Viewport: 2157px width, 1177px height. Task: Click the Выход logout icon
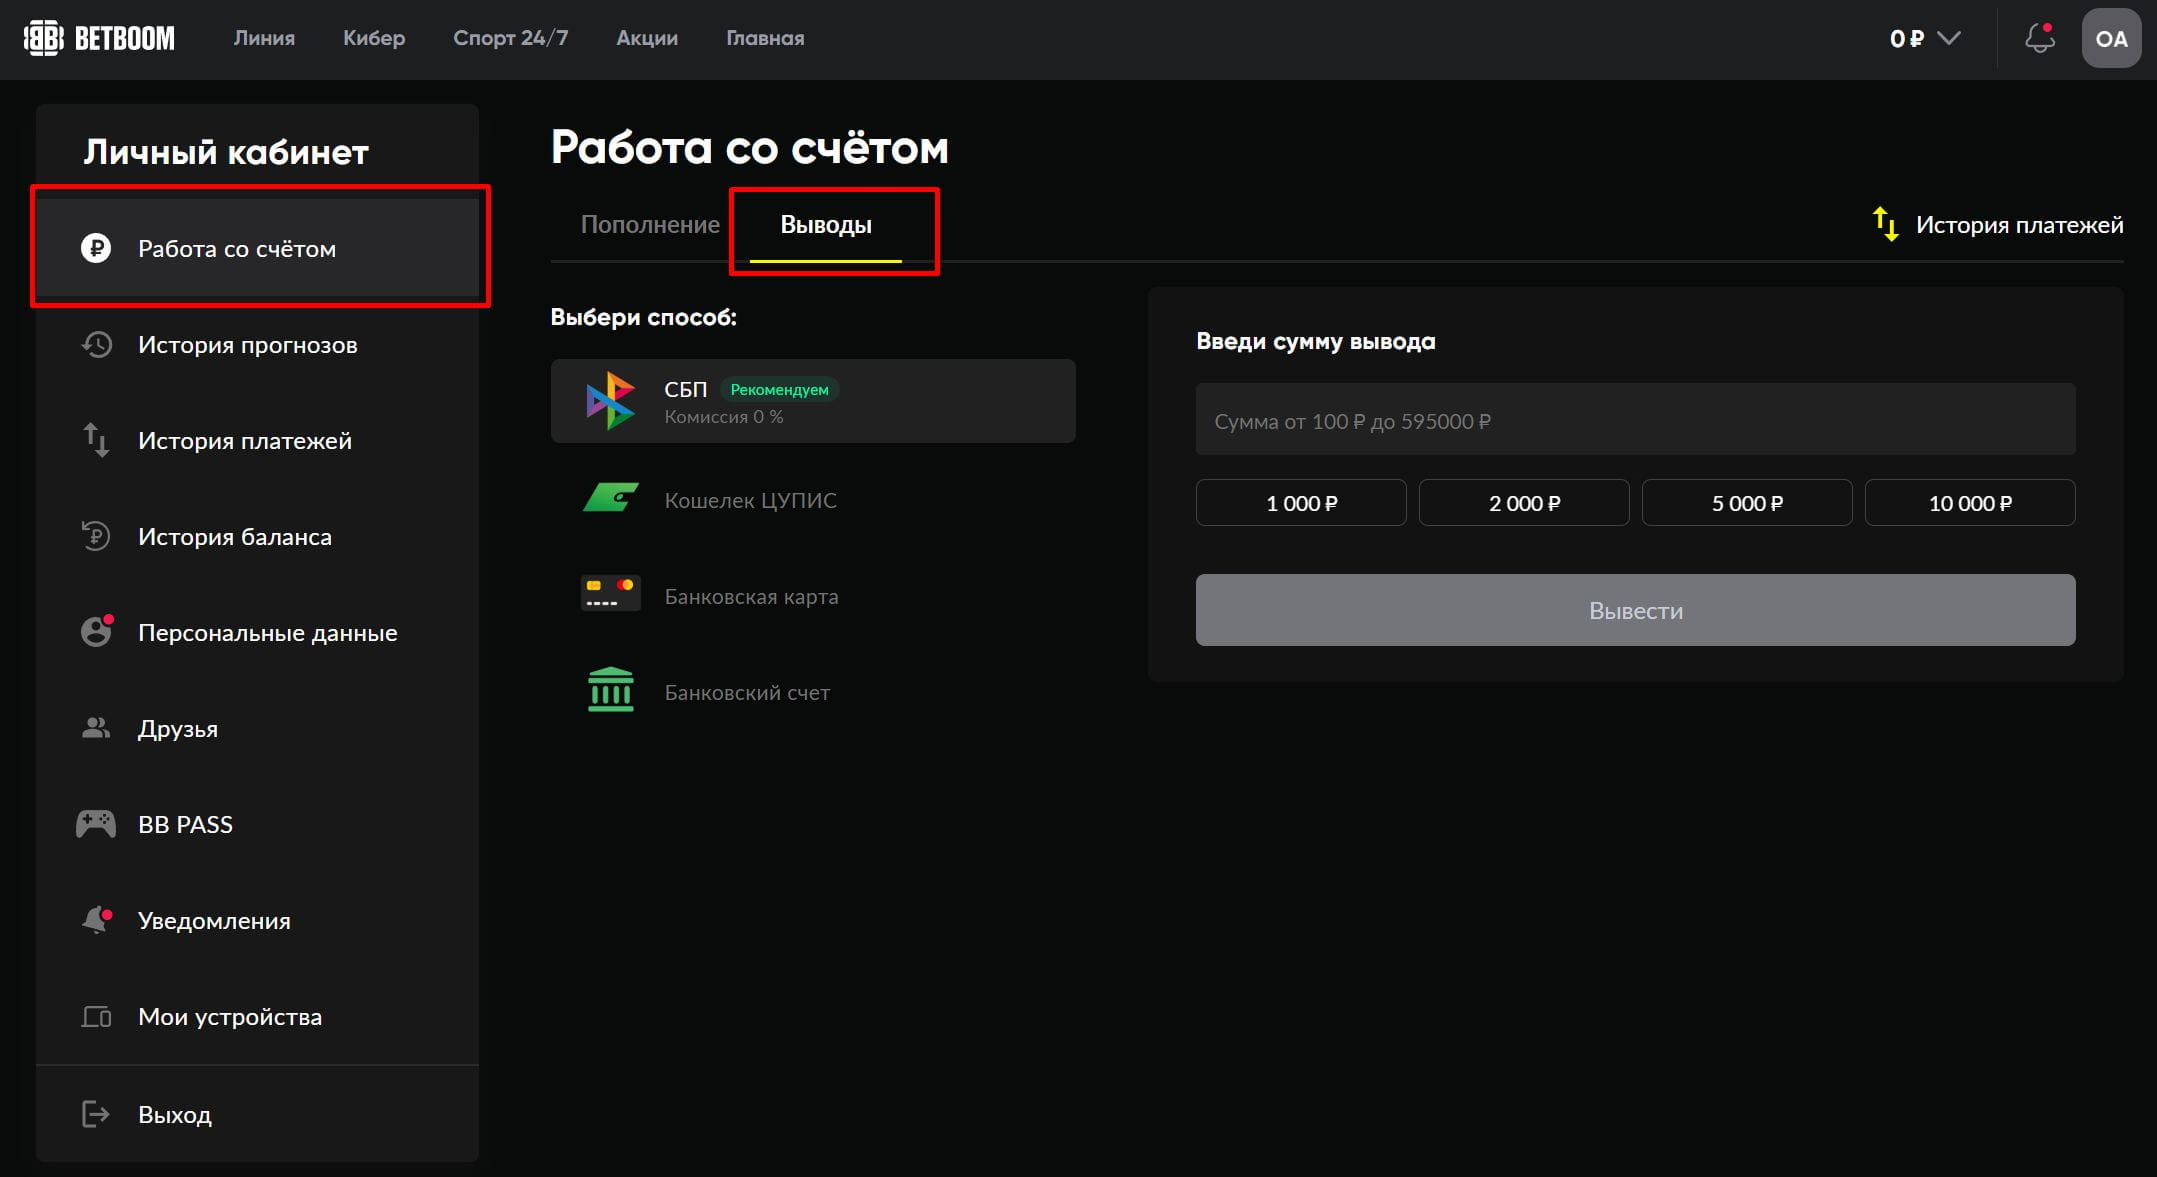pos(96,1114)
